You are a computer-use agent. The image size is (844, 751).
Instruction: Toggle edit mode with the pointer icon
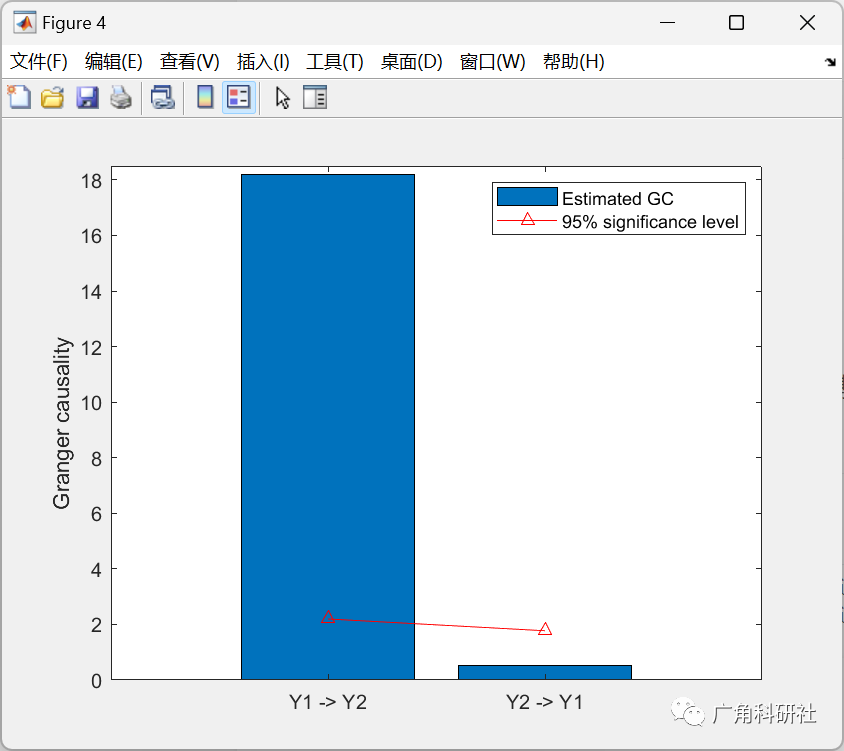tap(281, 97)
